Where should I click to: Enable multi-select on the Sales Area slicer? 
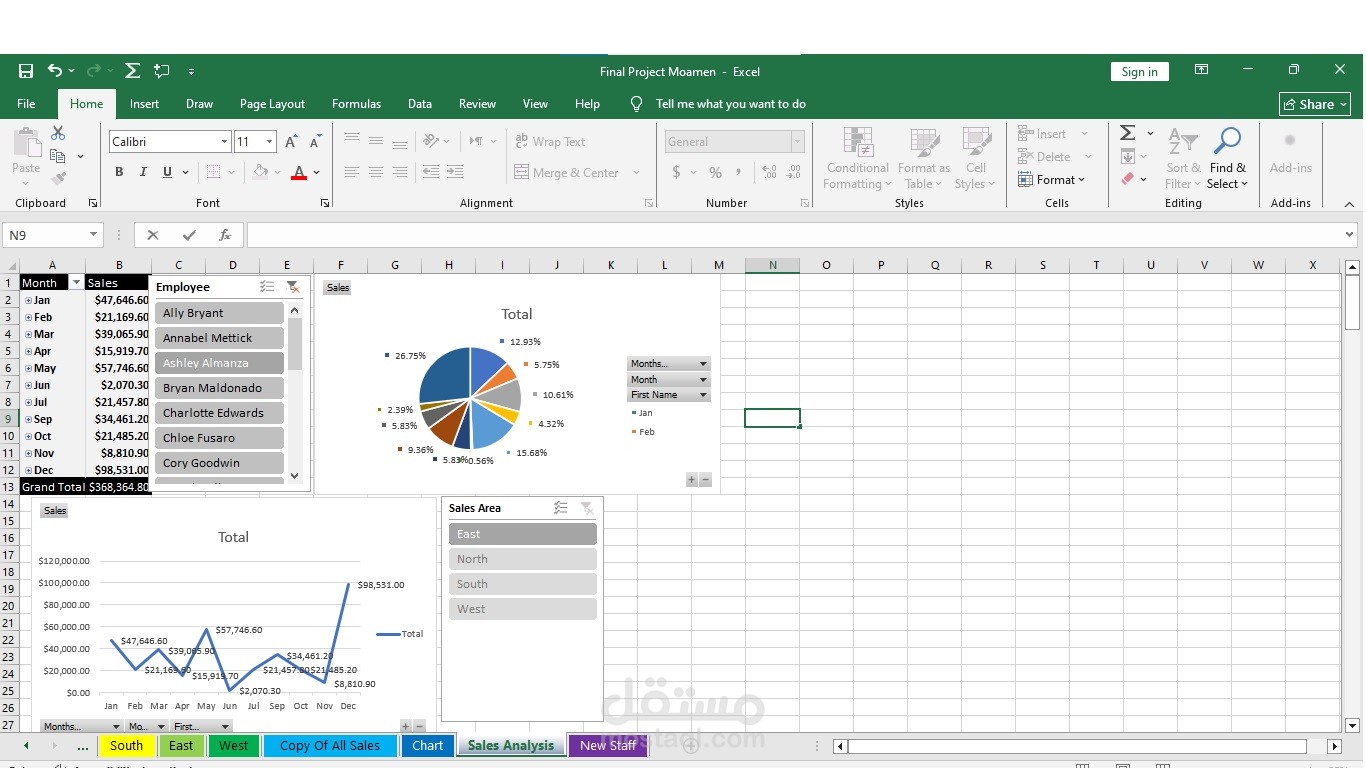point(560,507)
